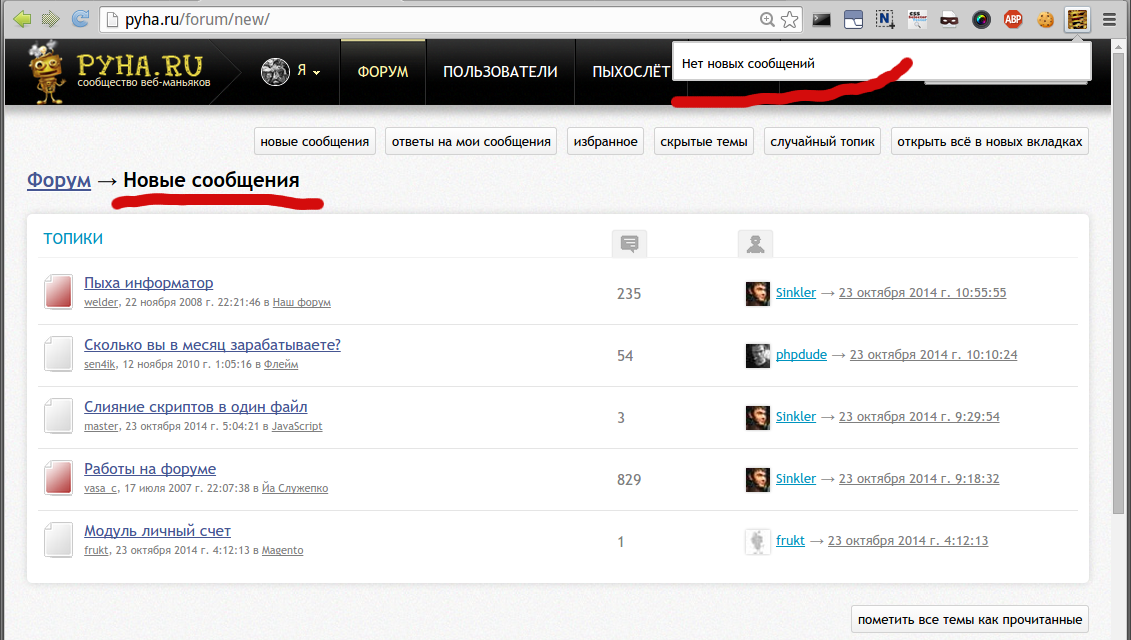Open the color picker lens extension
The width and height of the screenshot is (1131, 640).
981,18
